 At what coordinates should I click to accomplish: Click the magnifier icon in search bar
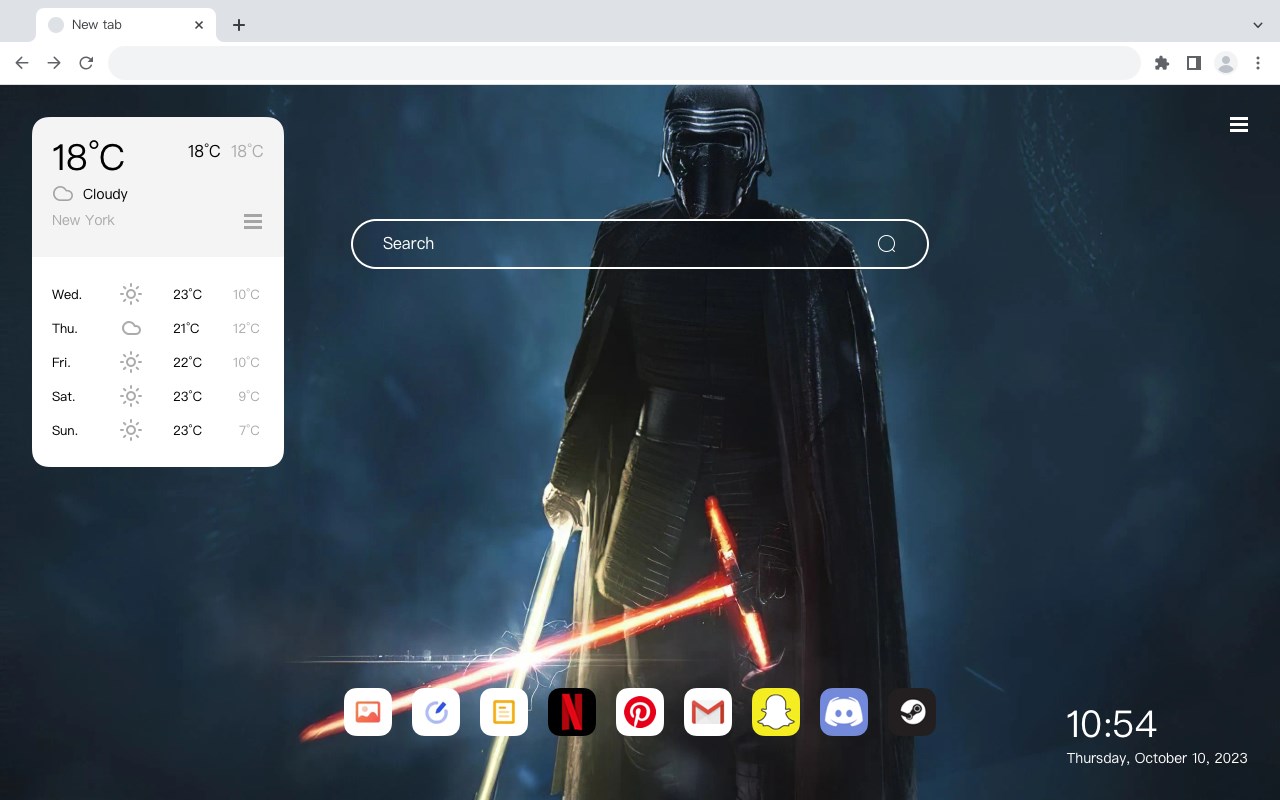(x=886, y=244)
